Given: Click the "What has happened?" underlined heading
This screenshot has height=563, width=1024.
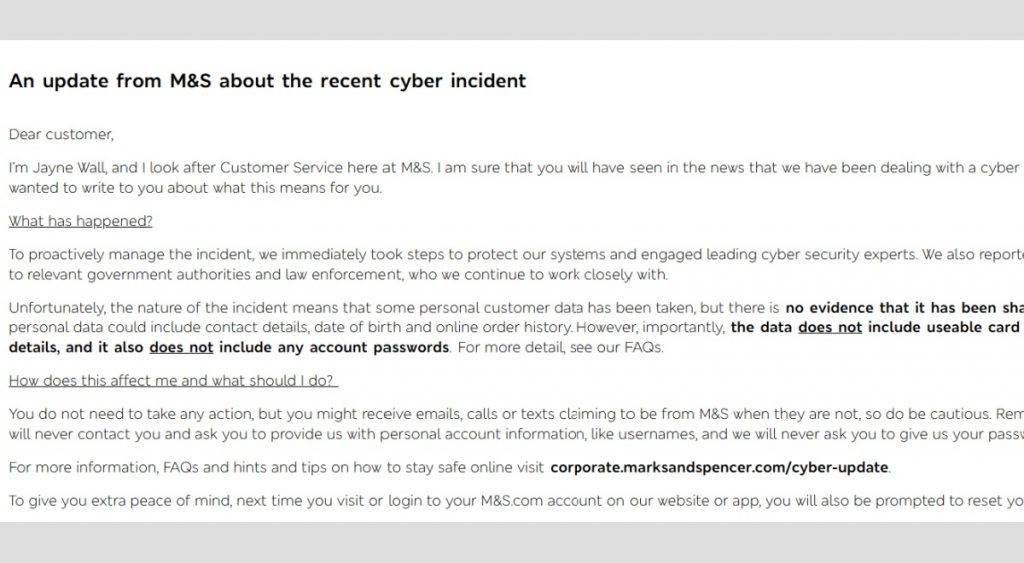Looking at the screenshot, I should (80, 221).
